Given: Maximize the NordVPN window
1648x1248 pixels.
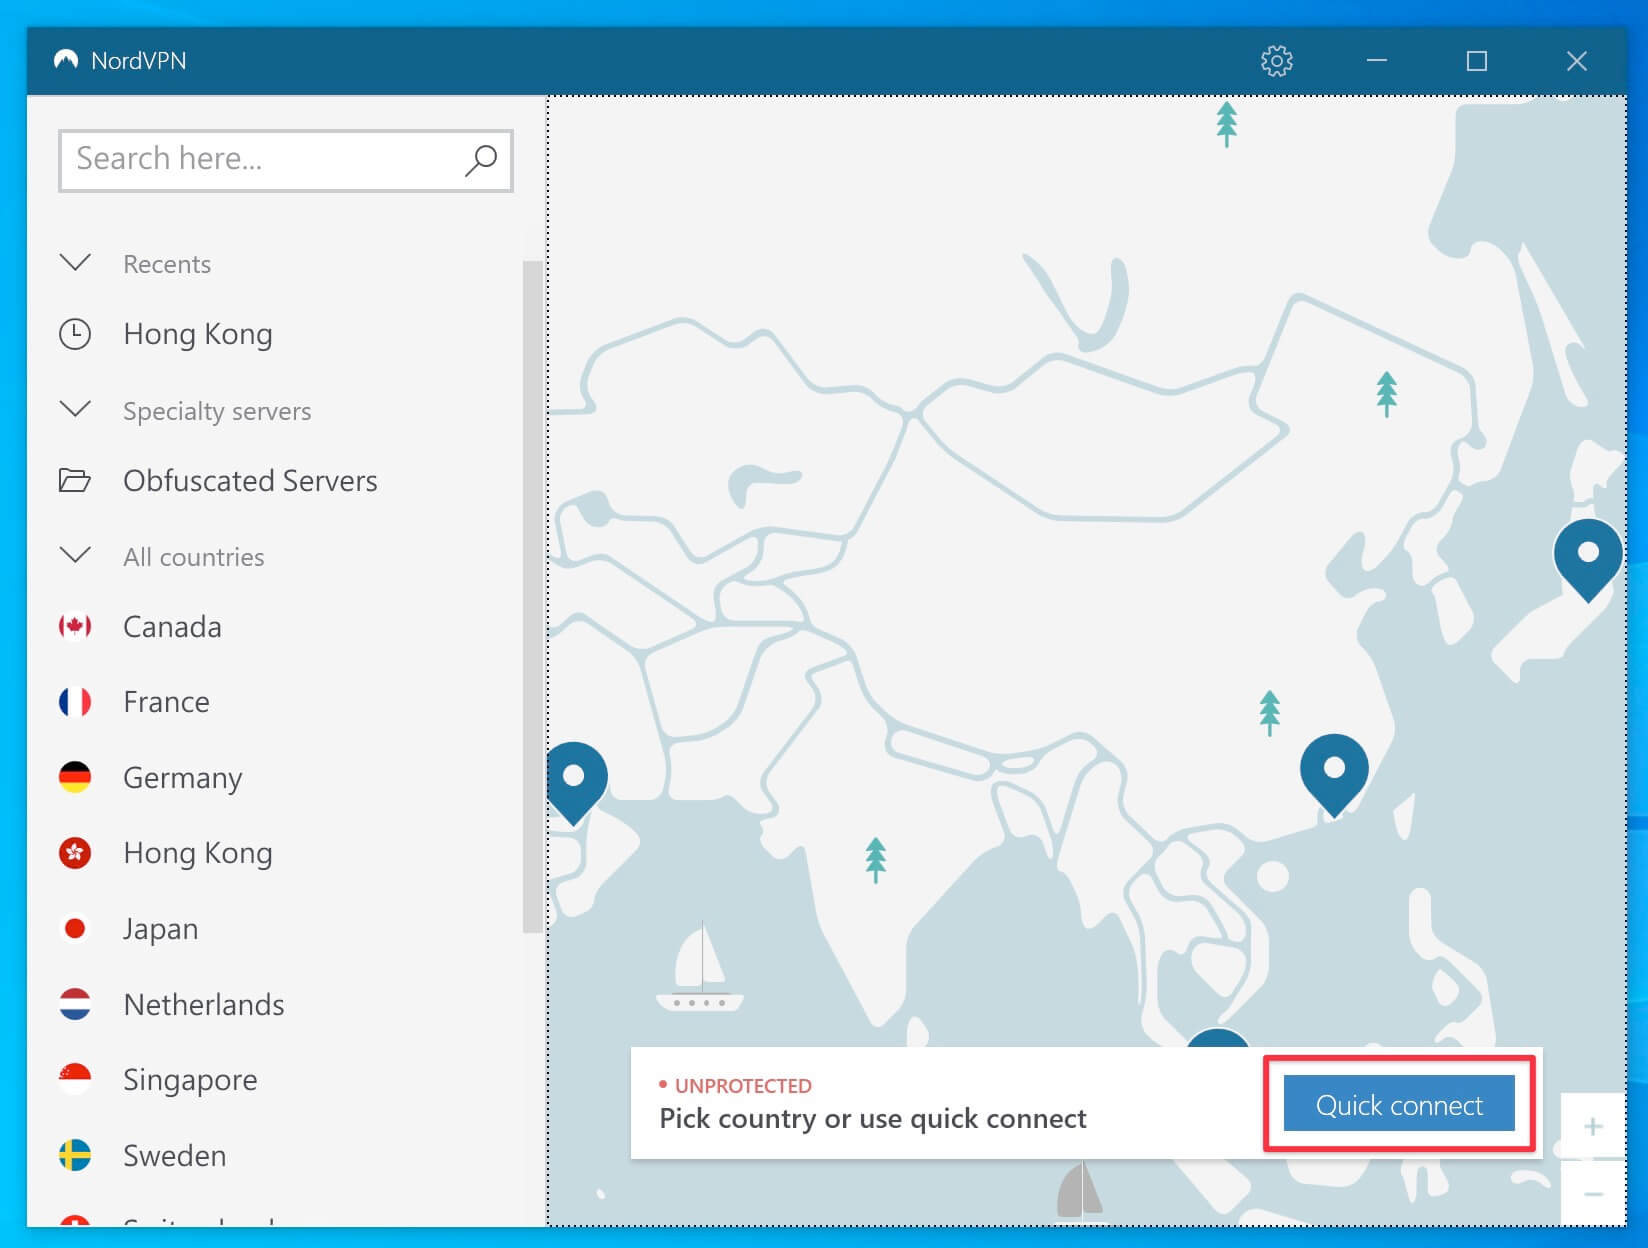Looking at the screenshot, I should click(1477, 61).
